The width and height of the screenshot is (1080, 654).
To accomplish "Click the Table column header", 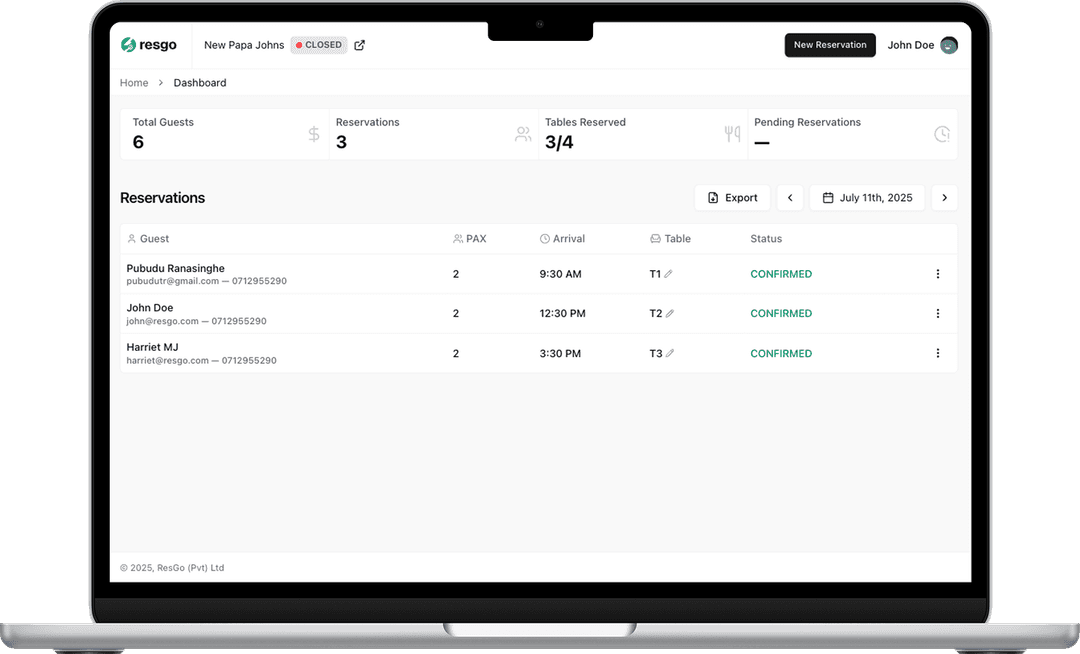I will coord(670,239).
